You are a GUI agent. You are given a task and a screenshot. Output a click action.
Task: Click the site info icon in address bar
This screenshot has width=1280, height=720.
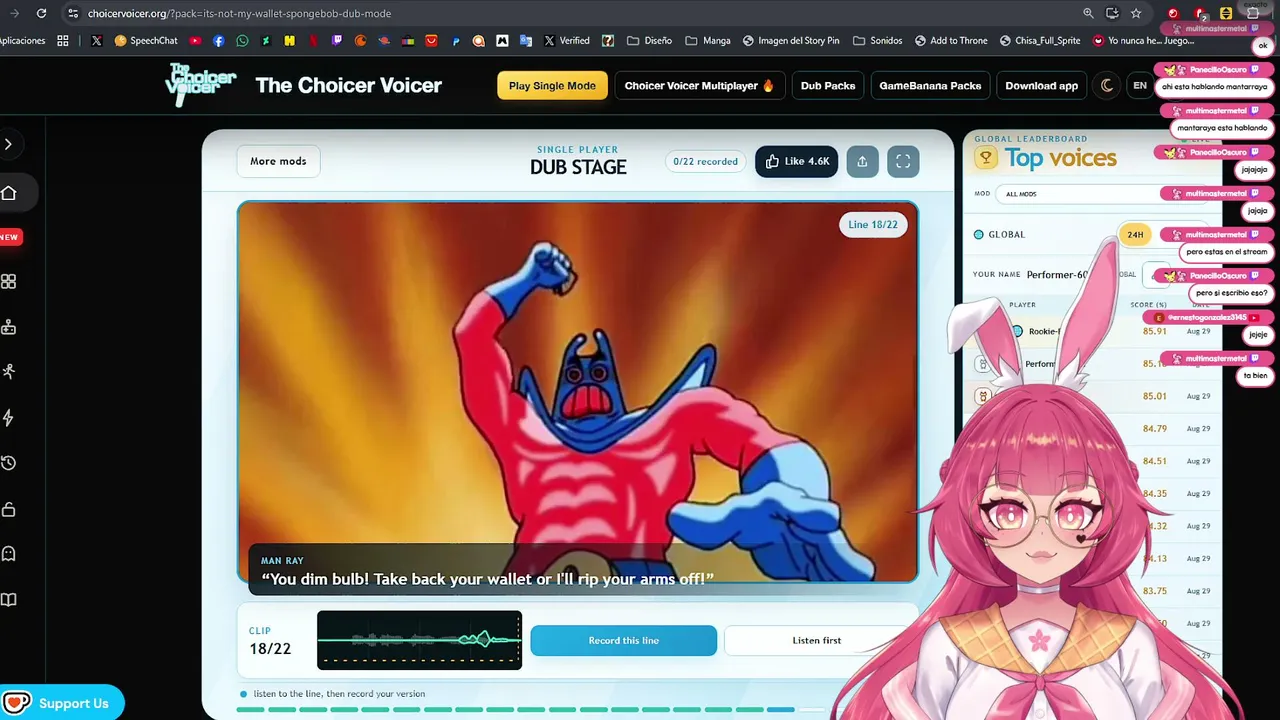[72, 14]
